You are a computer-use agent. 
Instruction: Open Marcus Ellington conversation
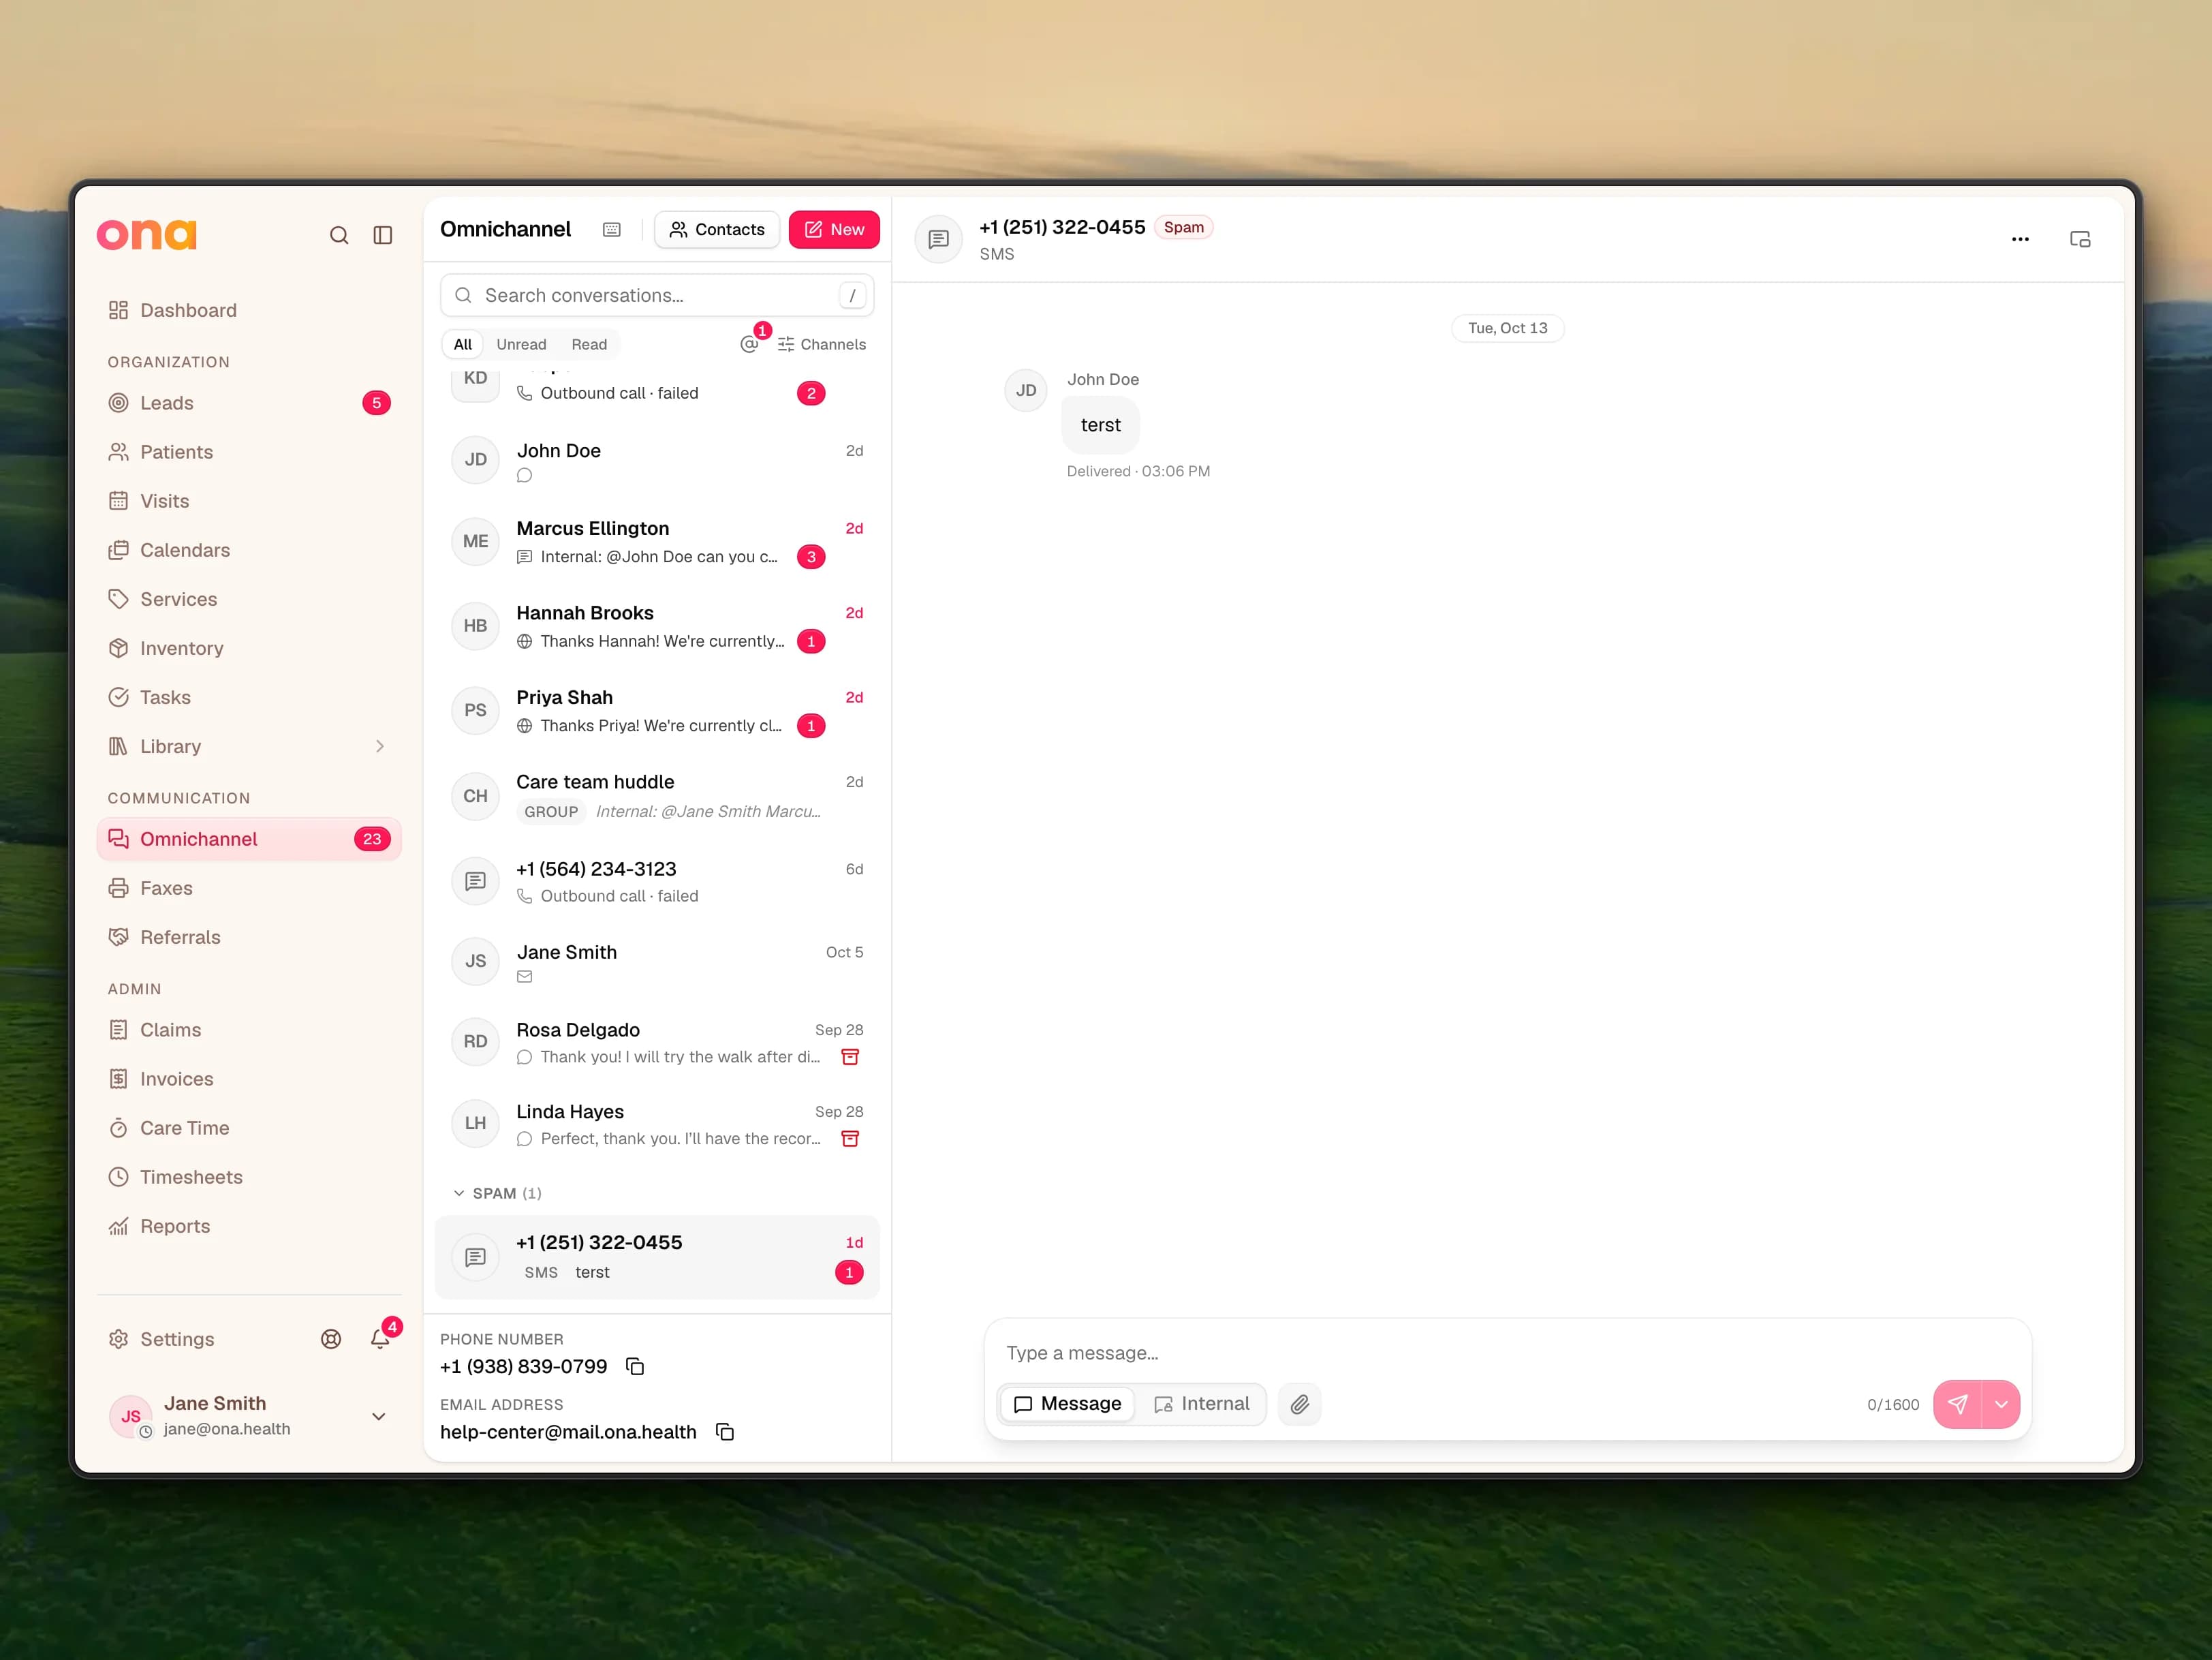657,542
